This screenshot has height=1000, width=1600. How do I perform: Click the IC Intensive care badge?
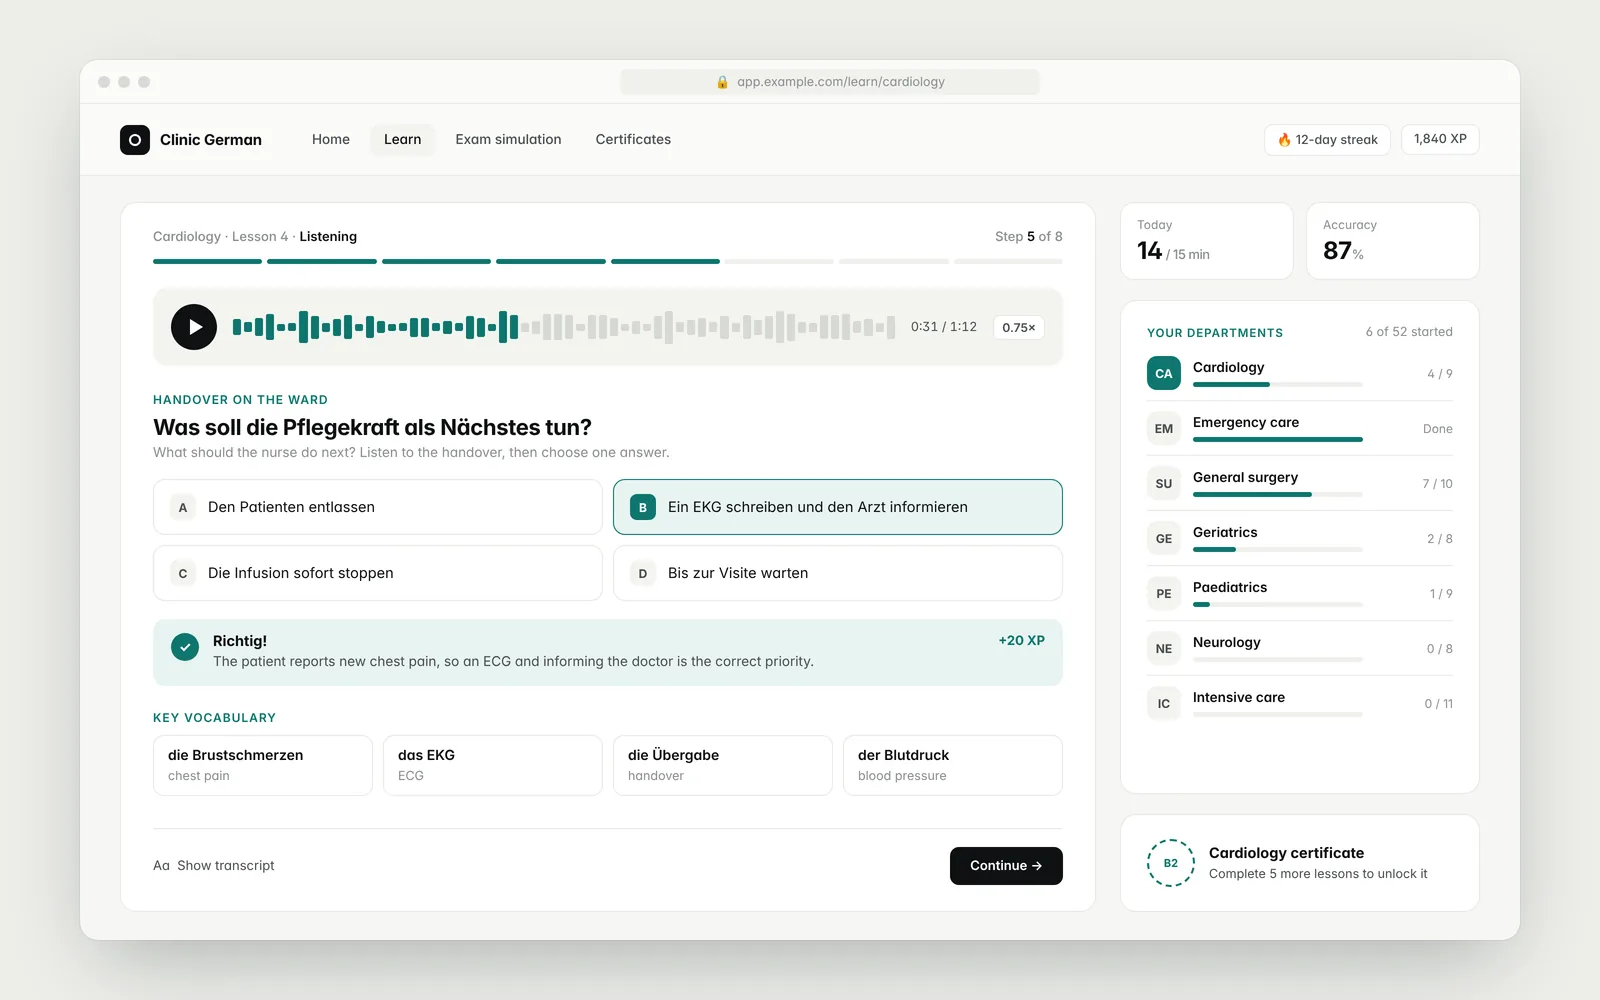tap(1164, 704)
